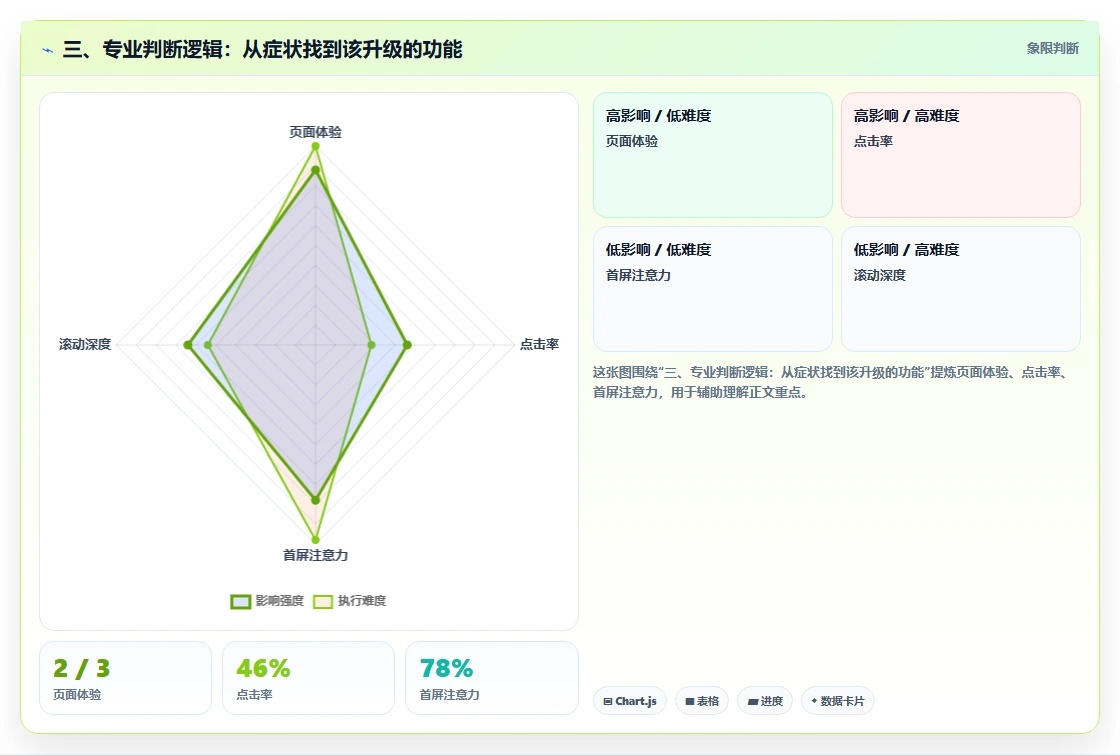The width and height of the screenshot is (1120, 755).
Task: Click the Chart.js chip
Action: coord(630,701)
